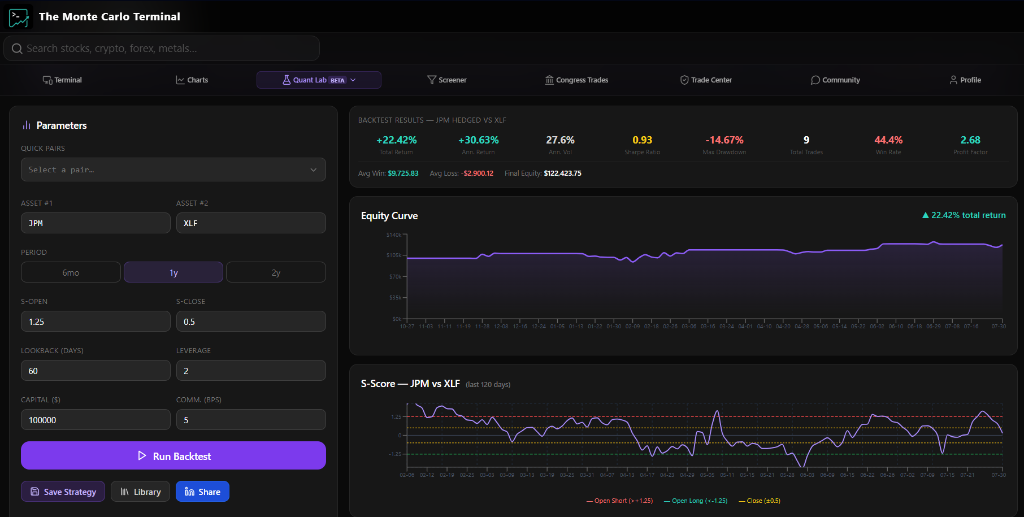Click the Open Long legend entry
This screenshot has width=1024, height=517.
tap(695, 501)
